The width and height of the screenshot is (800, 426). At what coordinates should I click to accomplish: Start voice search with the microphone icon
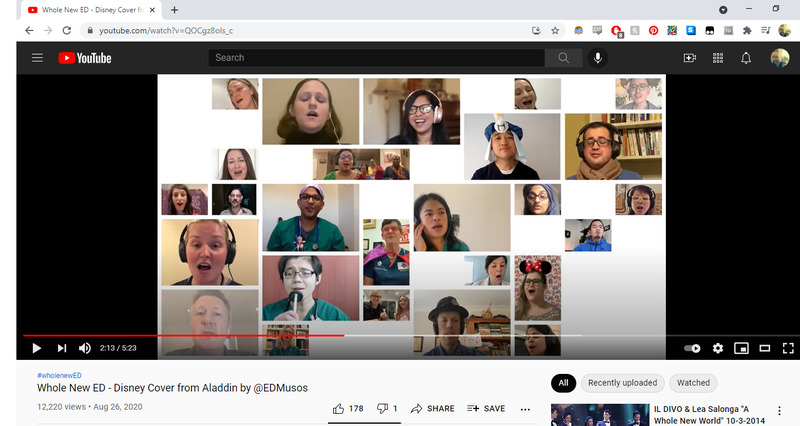[598, 58]
